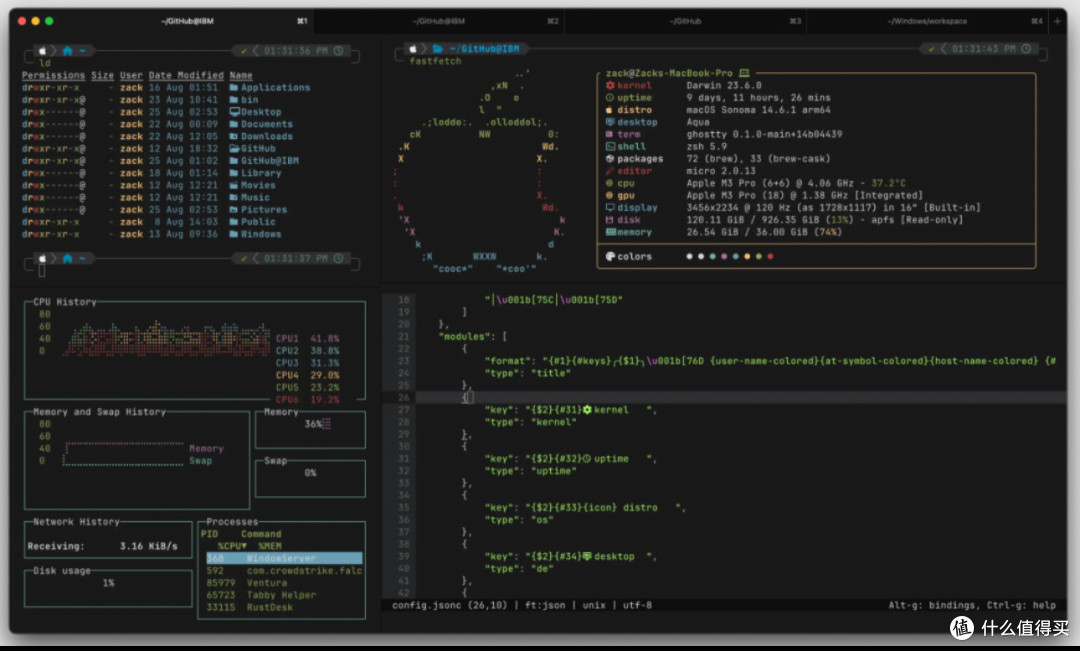
Task: Click the Music folder icon in the listing
Action: click(x=233, y=198)
